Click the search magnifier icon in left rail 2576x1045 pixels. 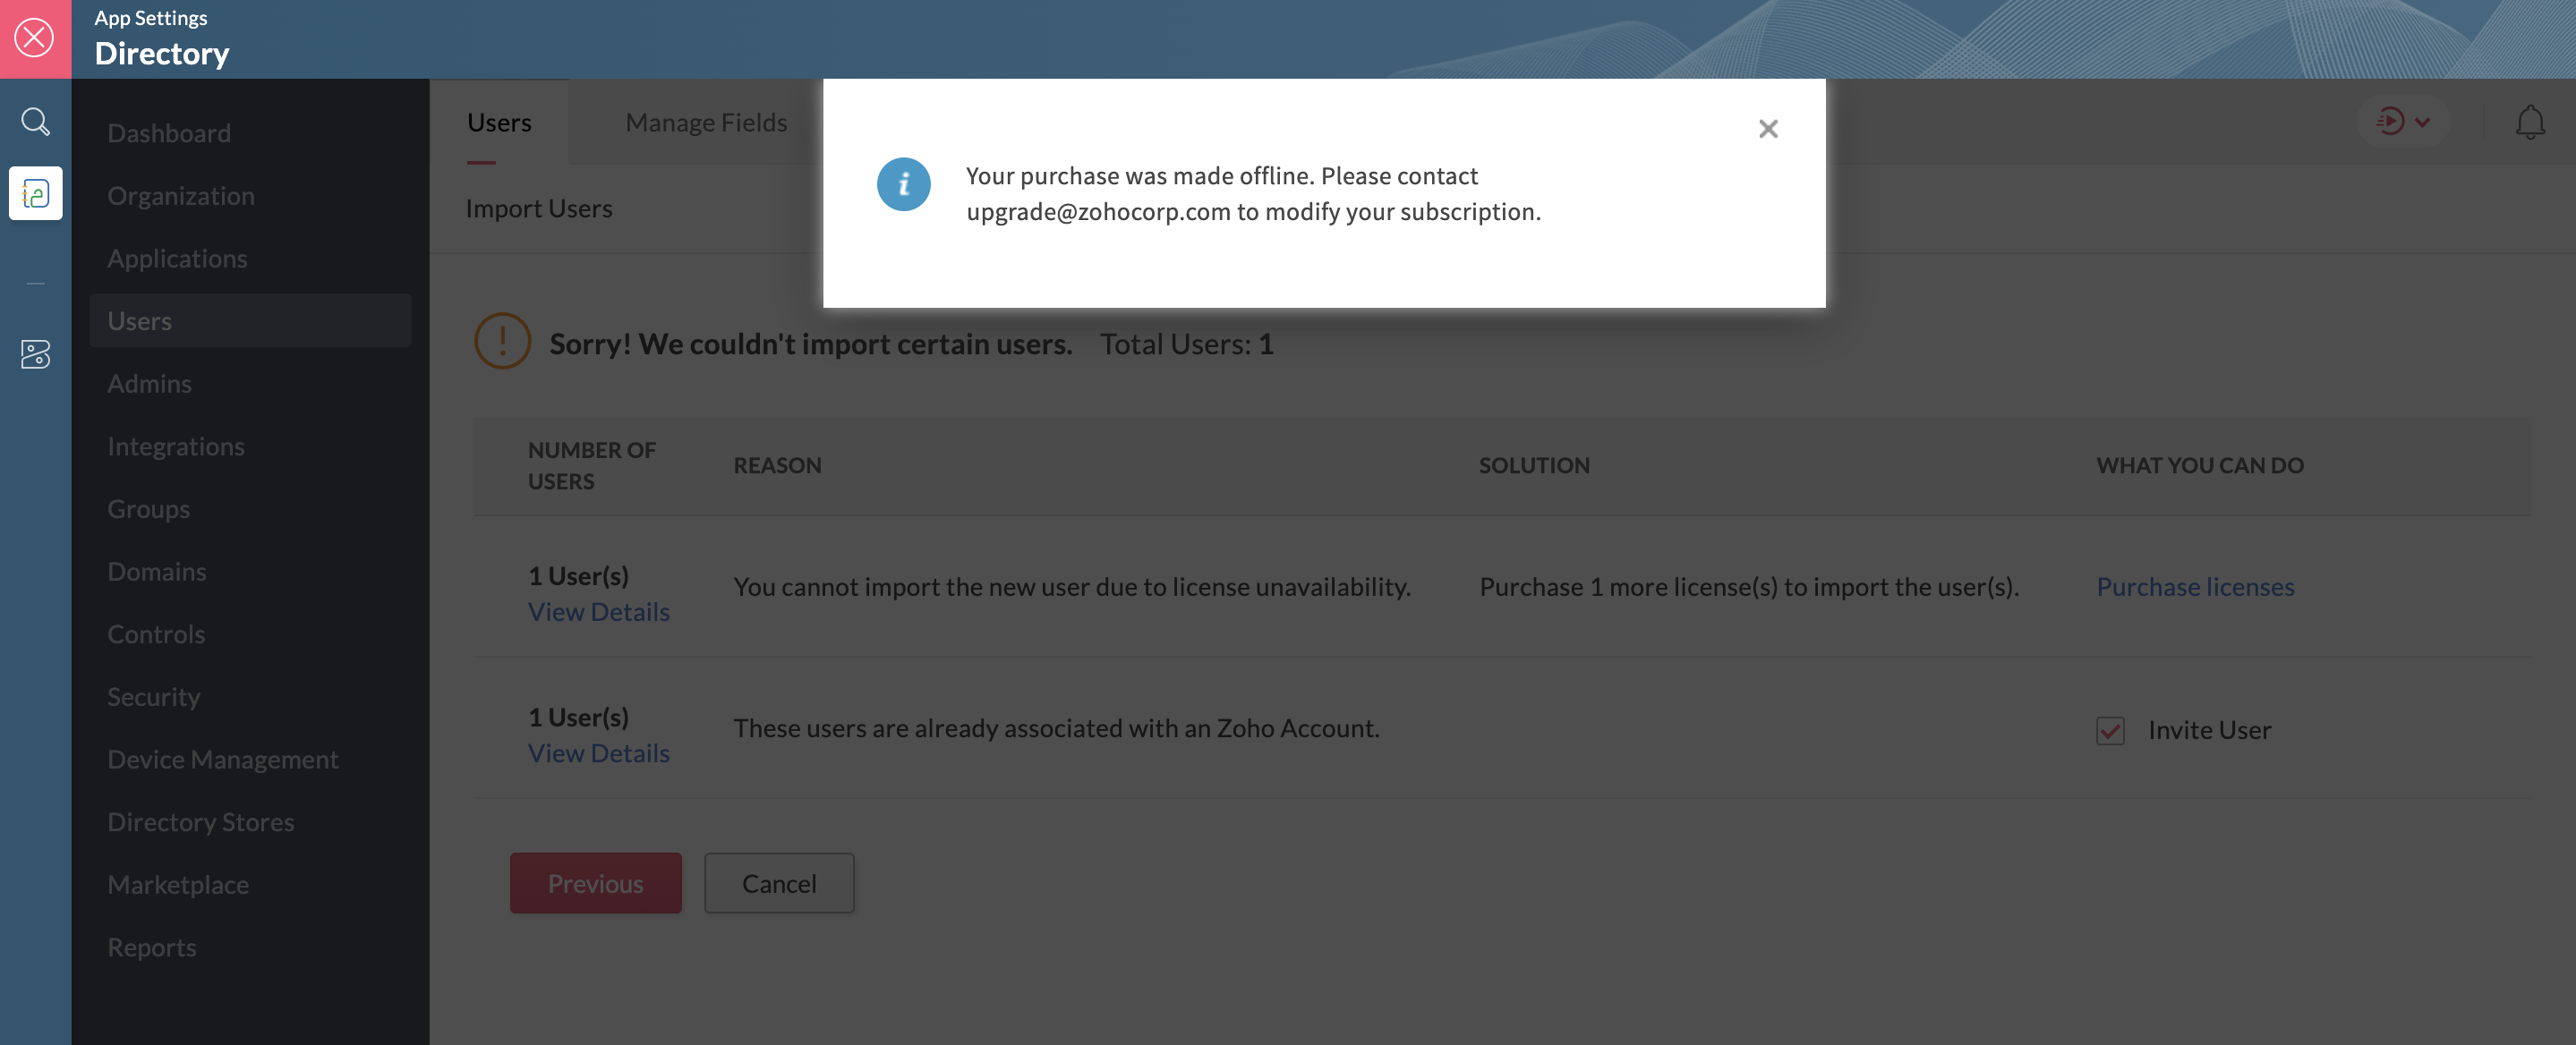pos(35,122)
